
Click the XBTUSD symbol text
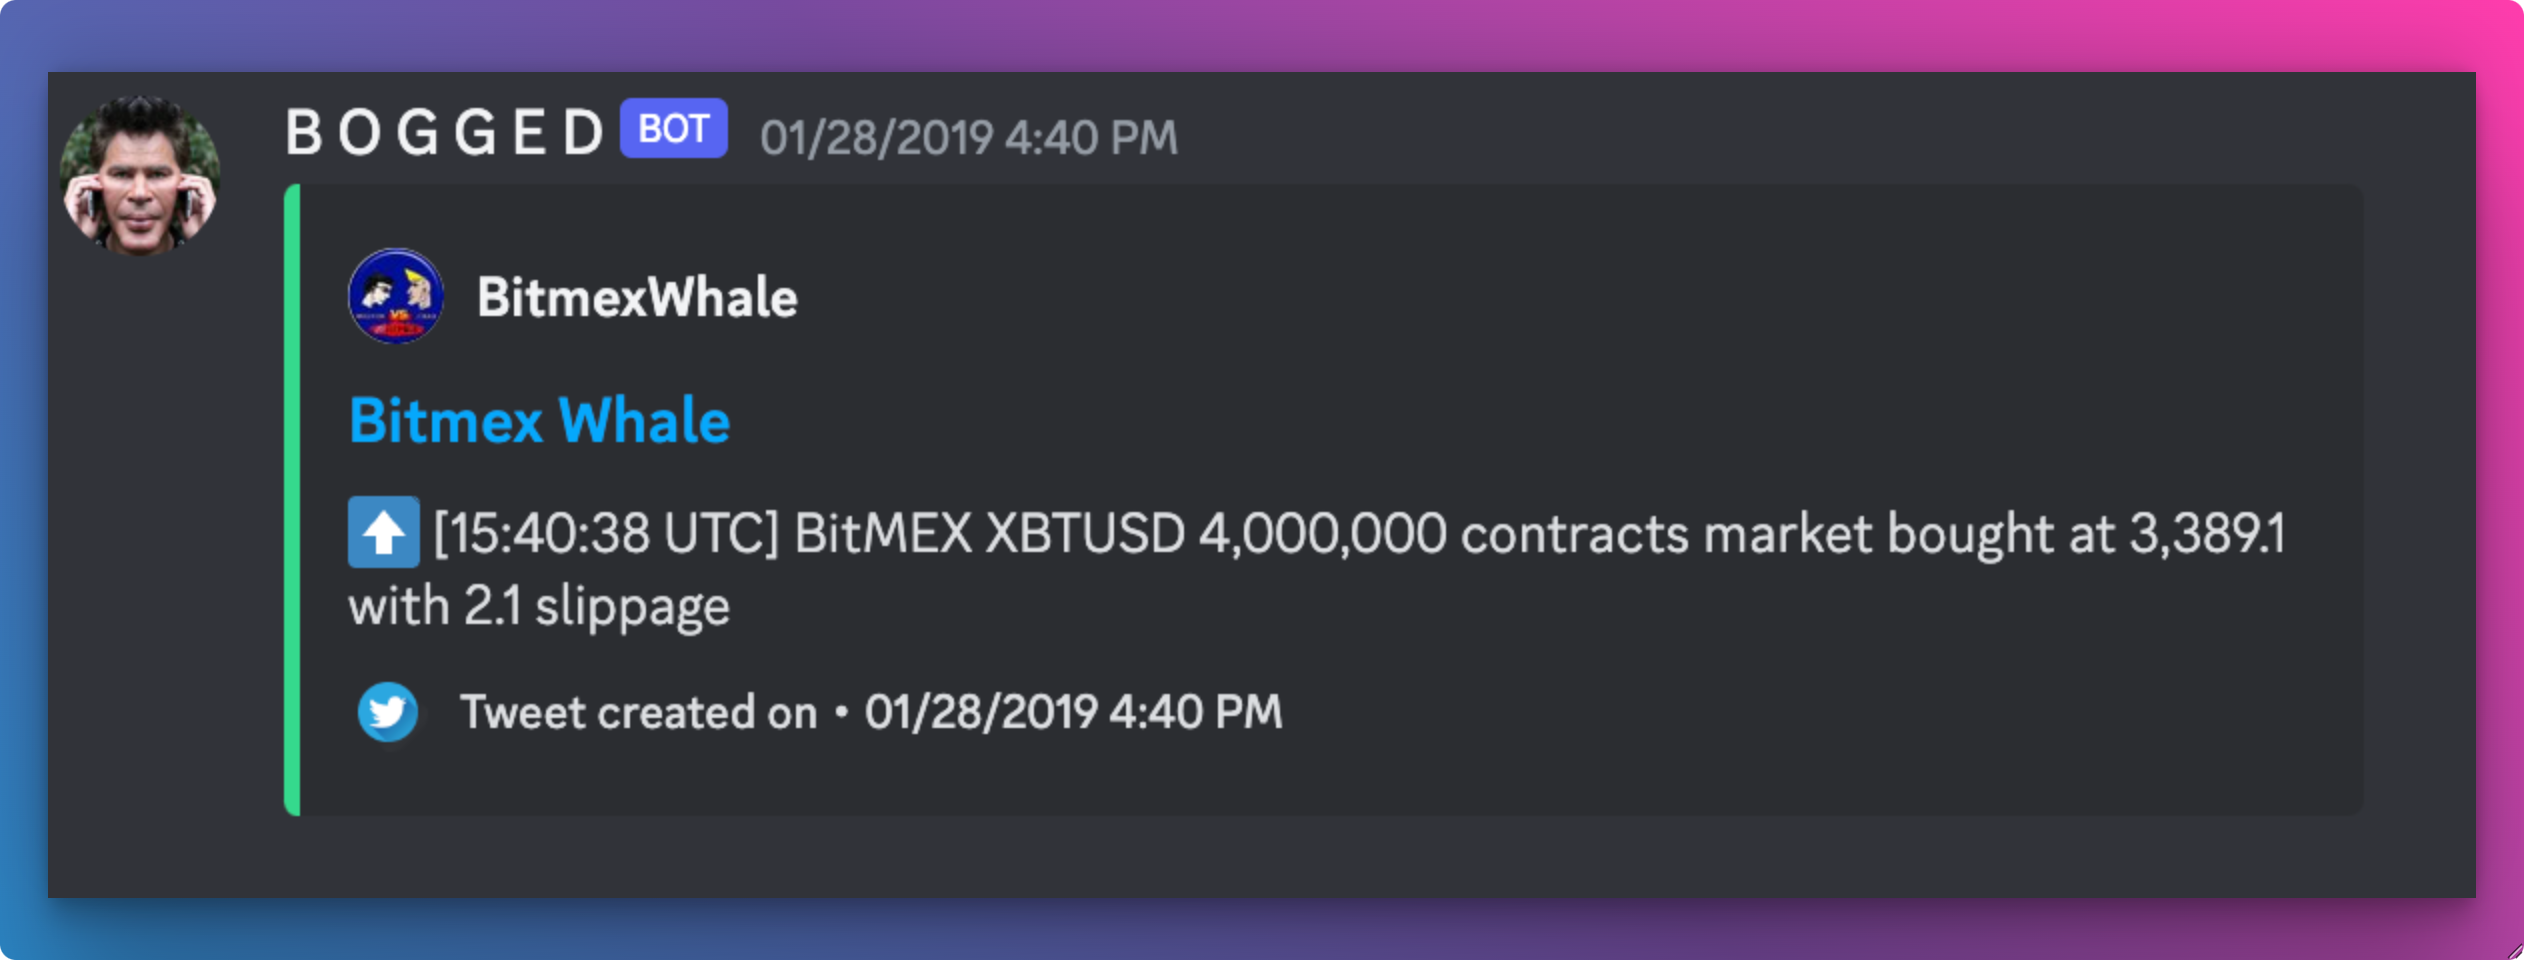pos(1085,533)
